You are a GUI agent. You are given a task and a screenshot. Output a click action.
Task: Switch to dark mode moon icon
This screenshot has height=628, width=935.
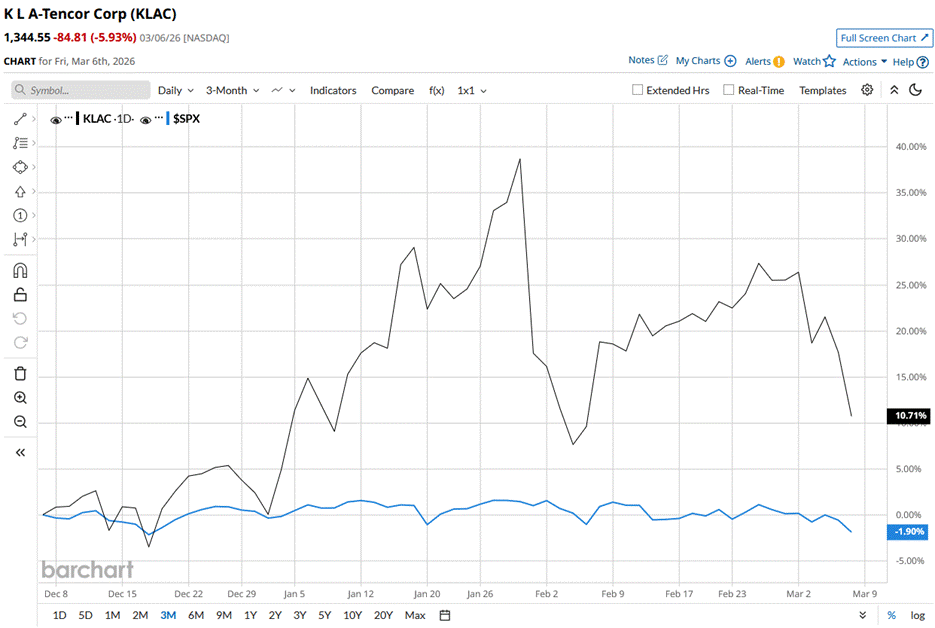(915, 90)
